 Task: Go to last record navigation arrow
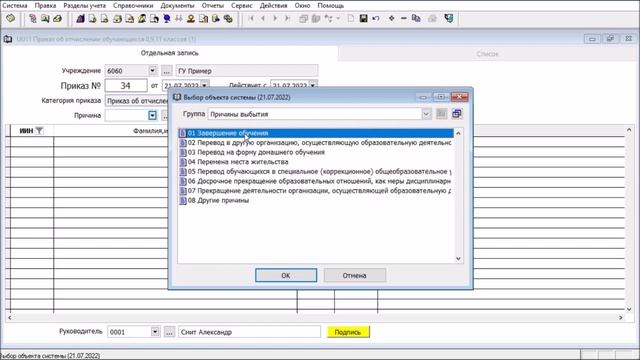[x=287, y=19]
